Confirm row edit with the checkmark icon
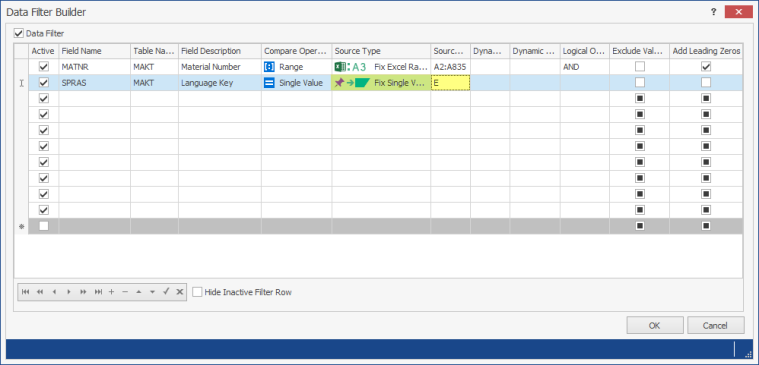 tap(166, 291)
